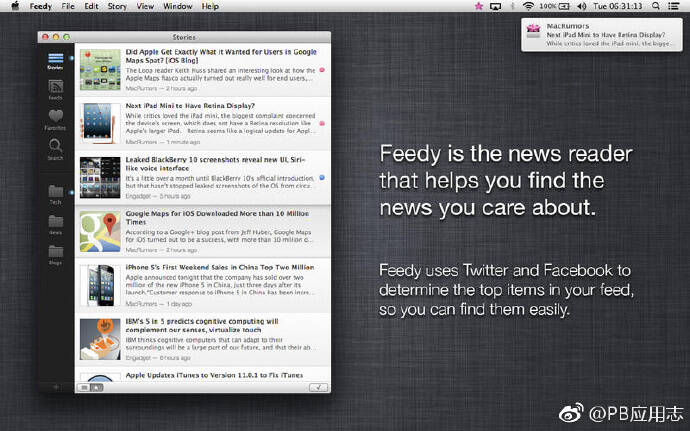The width and height of the screenshot is (690, 431).
Task: Click the pink dot on the Google Maps Spat story
Action: 322,70
